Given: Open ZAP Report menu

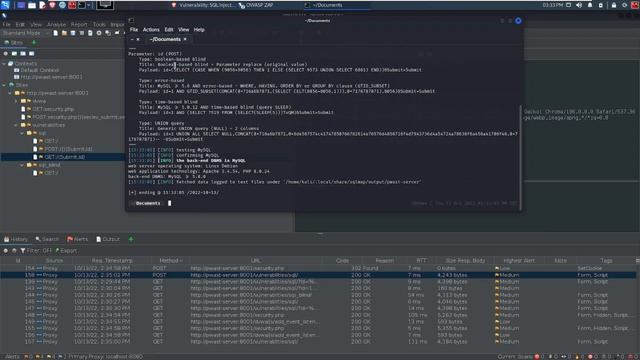Looking at the screenshot, I should [79, 24].
